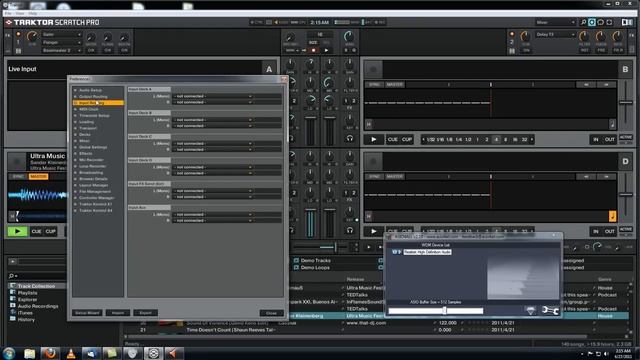Click Setup Wizard button in Preferences
The height and width of the screenshot is (360, 640).
tap(87, 313)
